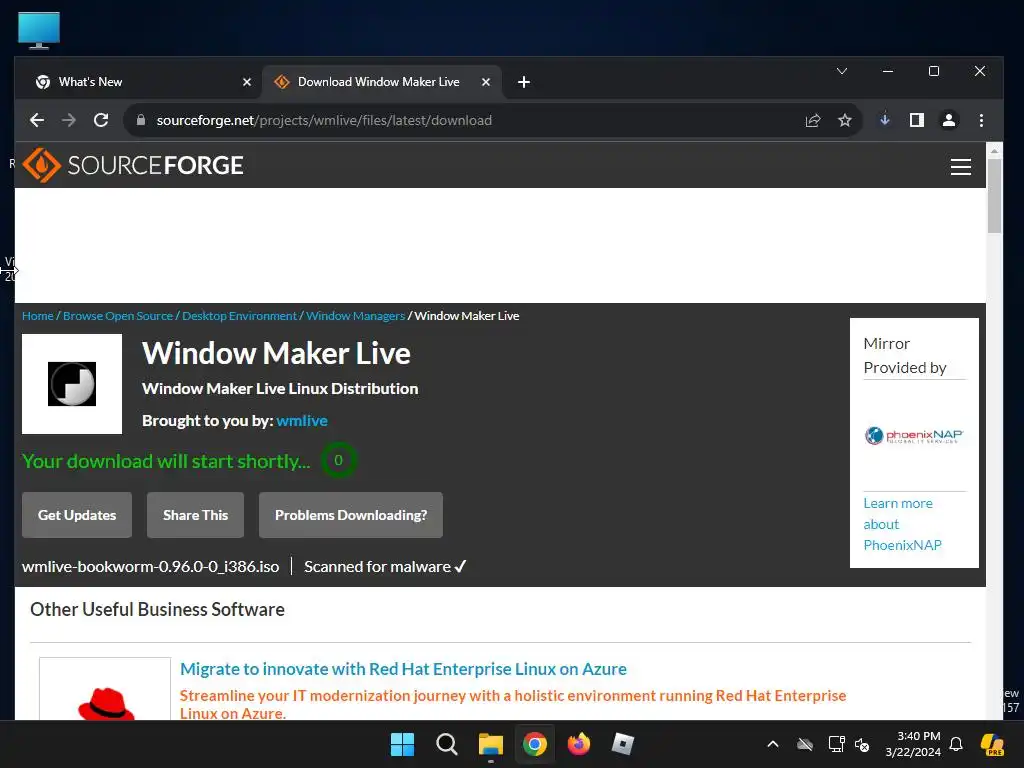Click the page vertical scrollbar thumb
Screen dimensions: 1024x768
point(994,195)
